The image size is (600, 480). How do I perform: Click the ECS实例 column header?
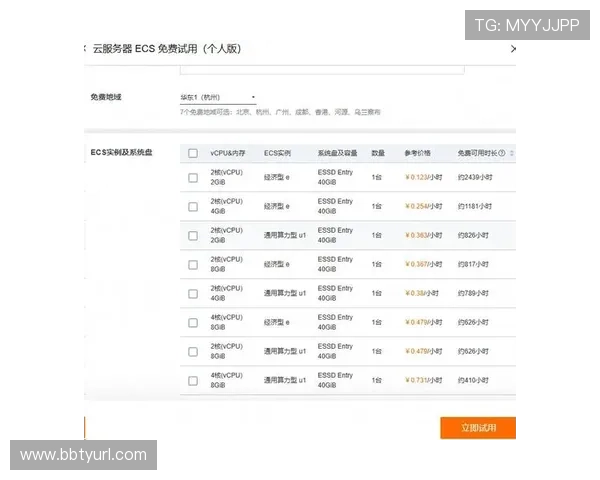277,153
